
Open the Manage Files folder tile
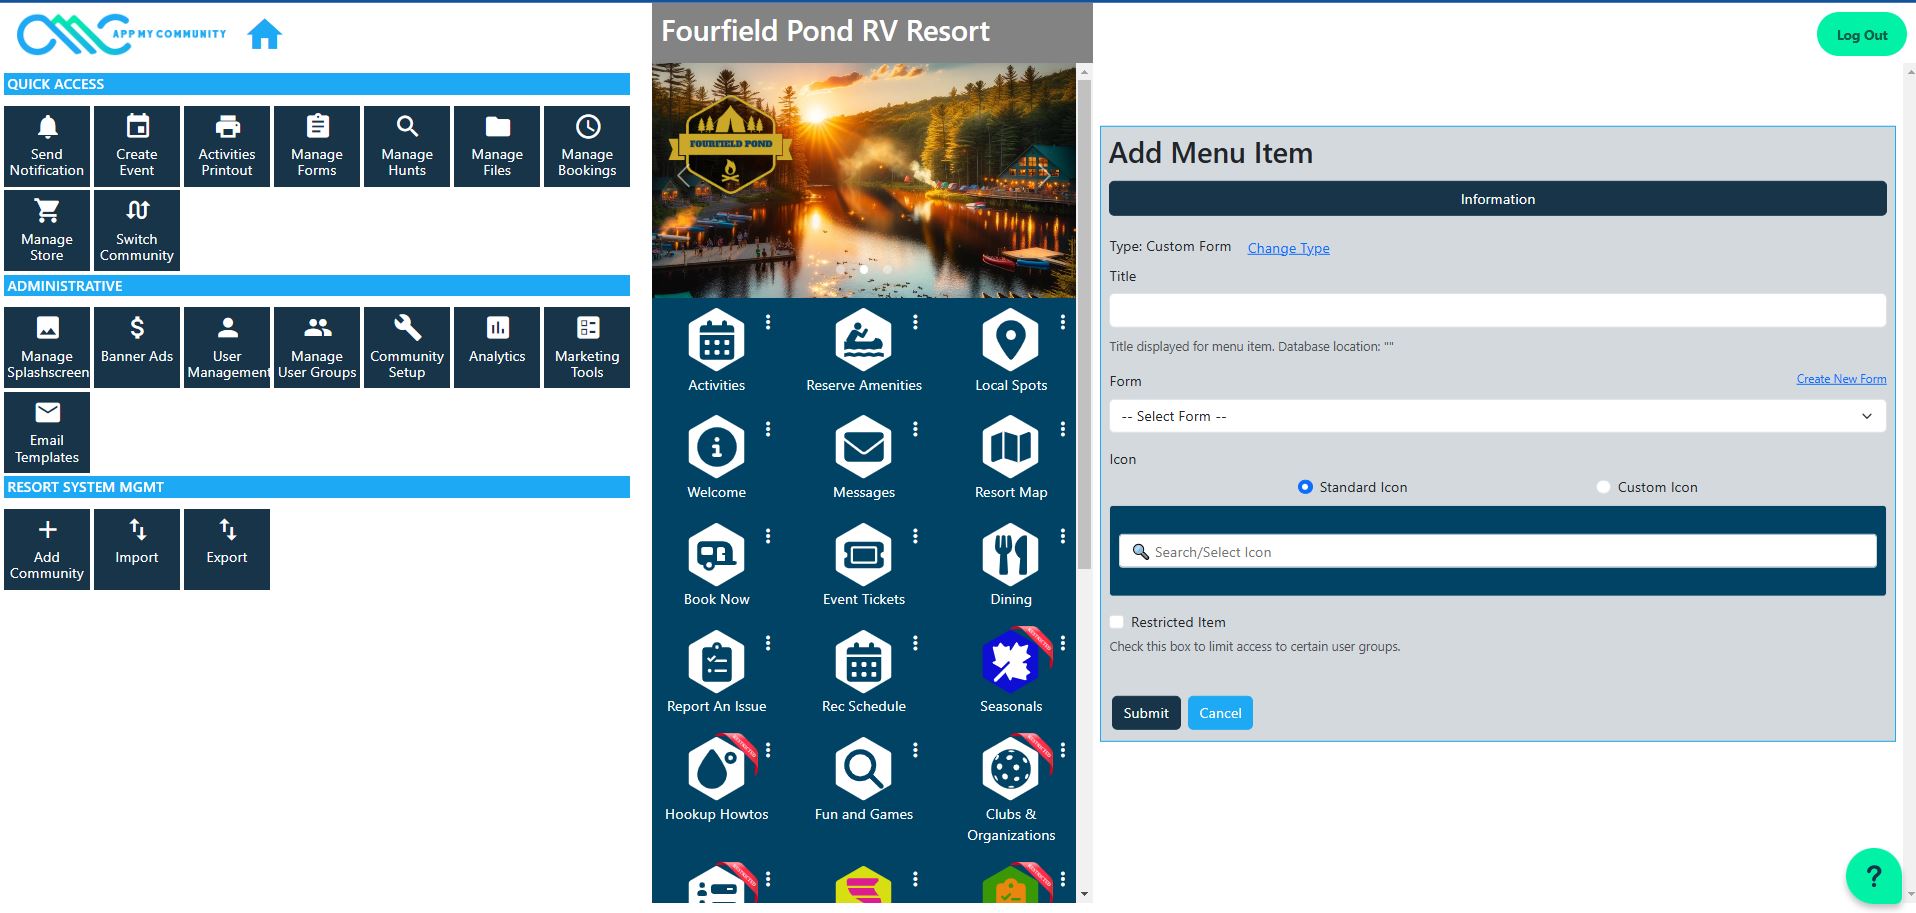click(x=497, y=146)
